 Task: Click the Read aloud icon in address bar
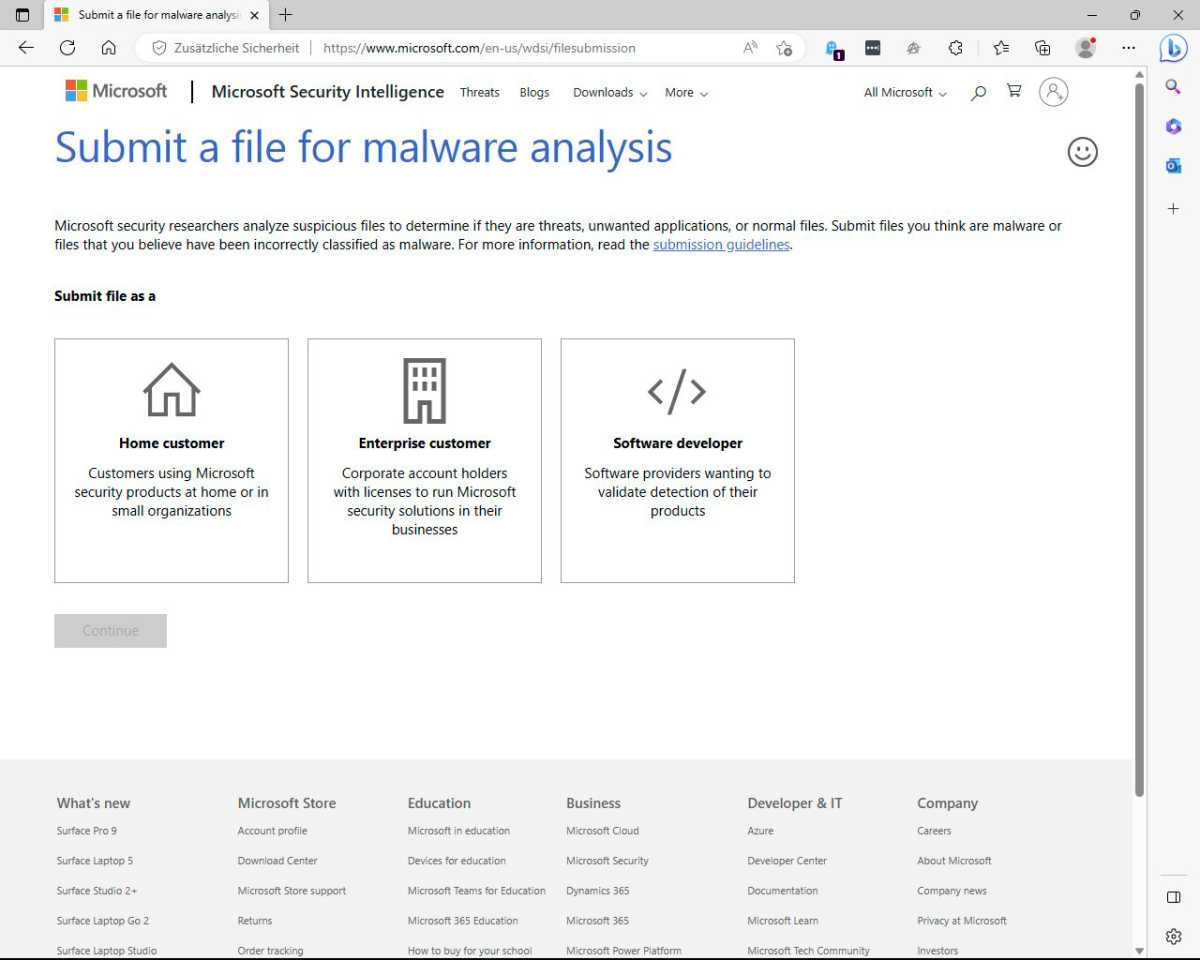point(750,48)
